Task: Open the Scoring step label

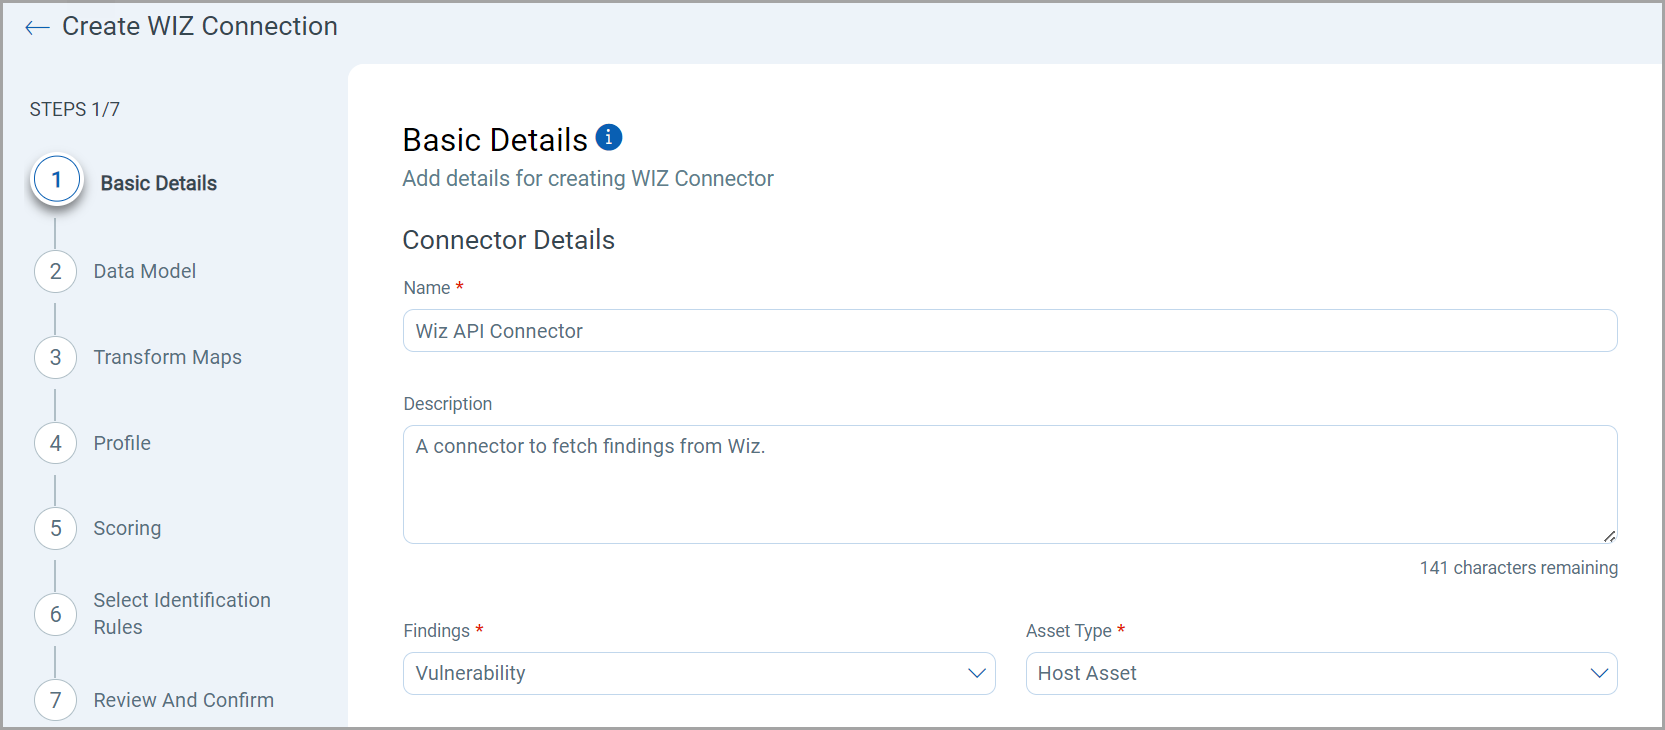Action: pos(127,529)
